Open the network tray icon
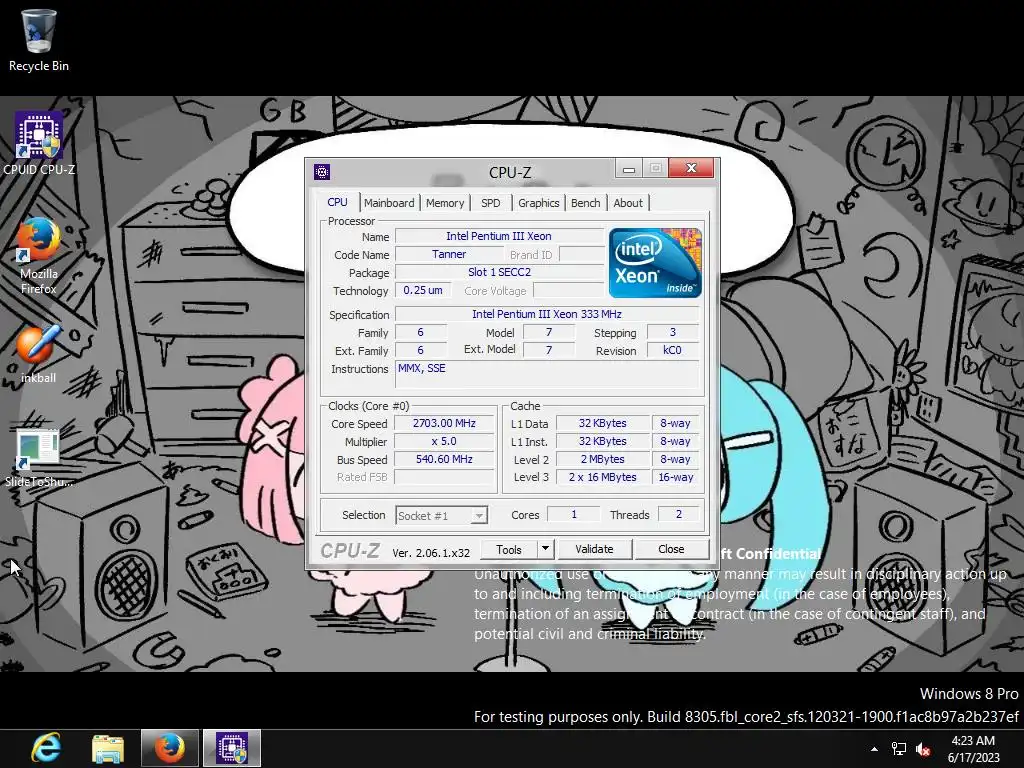The height and width of the screenshot is (768, 1024). [x=899, y=748]
